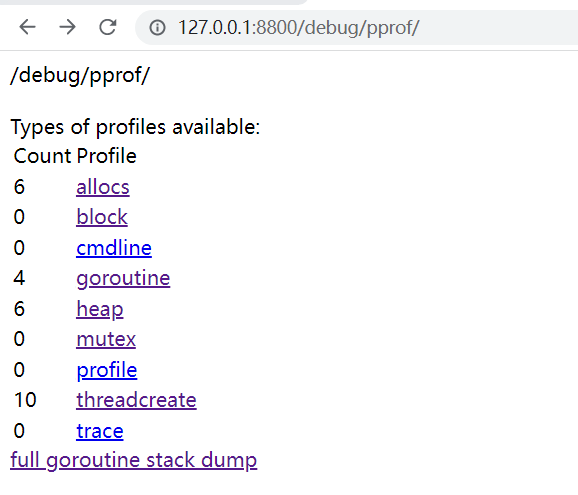Click the /debug/pprof/ page heading
578x495 pixels.
[x=80, y=76]
